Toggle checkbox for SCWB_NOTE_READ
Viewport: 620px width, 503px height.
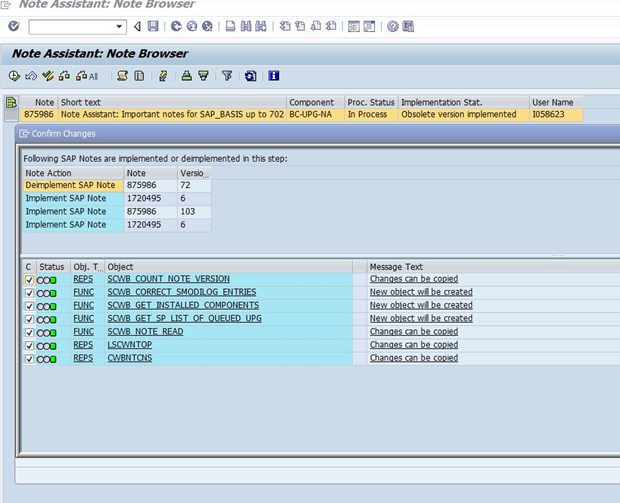[29, 333]
